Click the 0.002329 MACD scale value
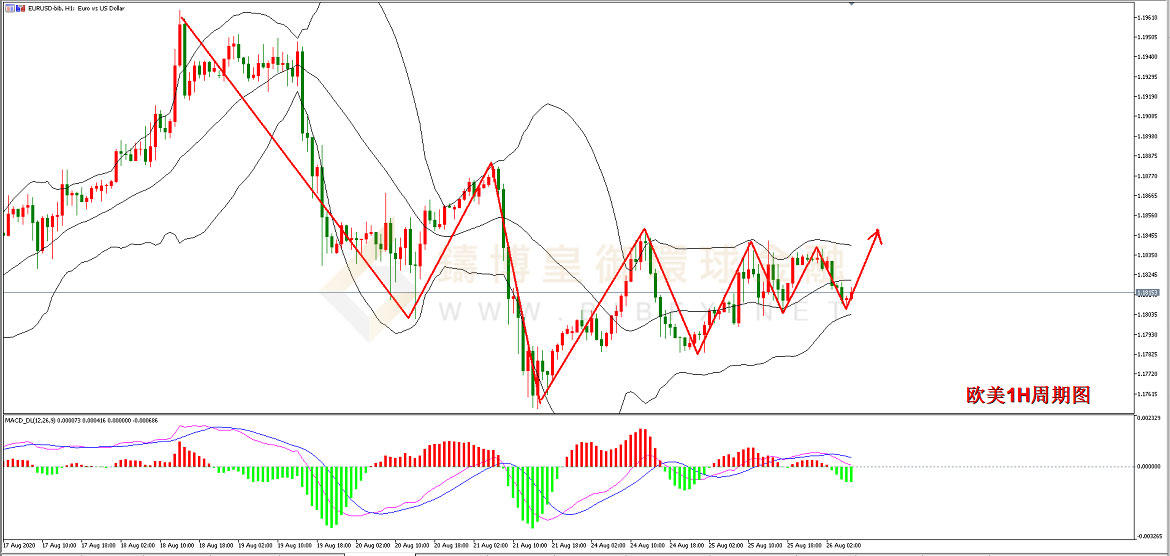The height and width of the screenshot is (556, 1170). [x=1150, y=418]
